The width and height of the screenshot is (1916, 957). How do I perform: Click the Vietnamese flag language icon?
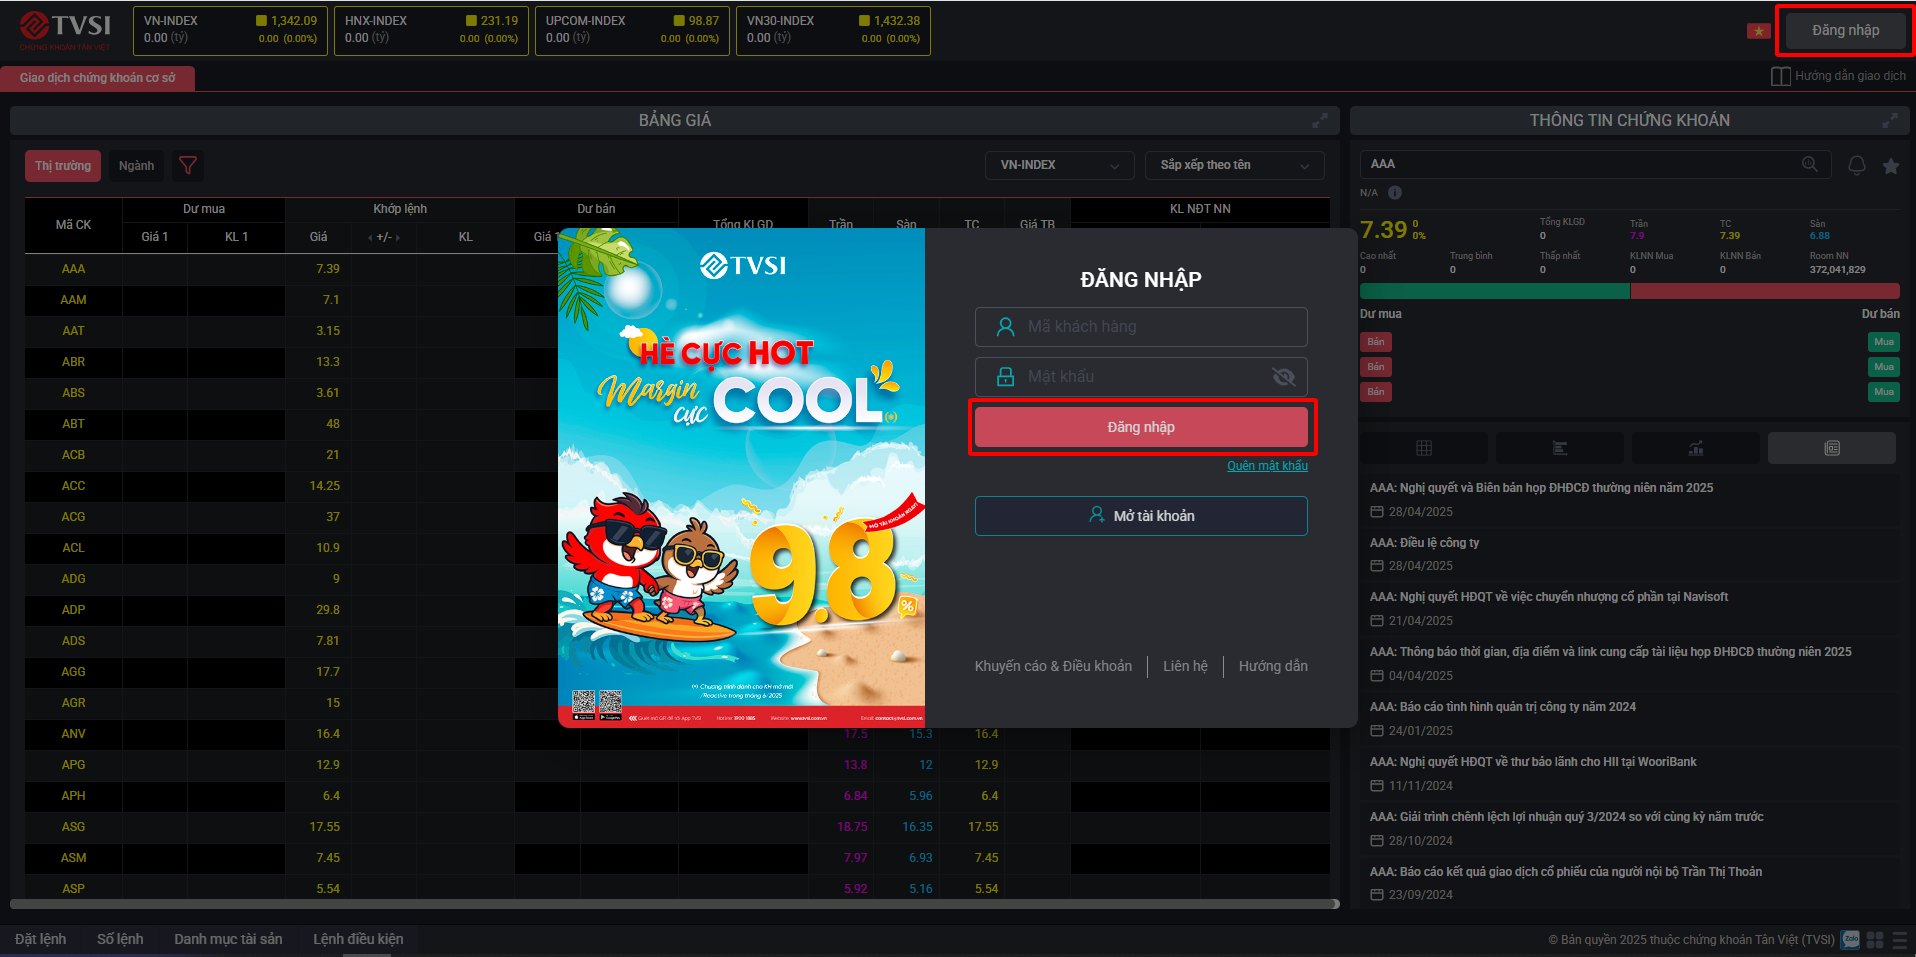coord(1758,31)
